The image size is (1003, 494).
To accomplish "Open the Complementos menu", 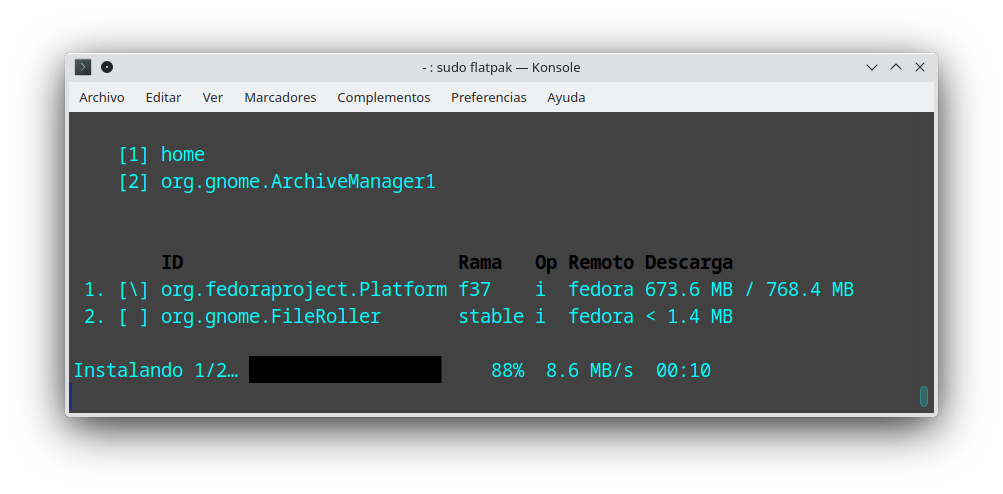I will (x=384, y=97).
